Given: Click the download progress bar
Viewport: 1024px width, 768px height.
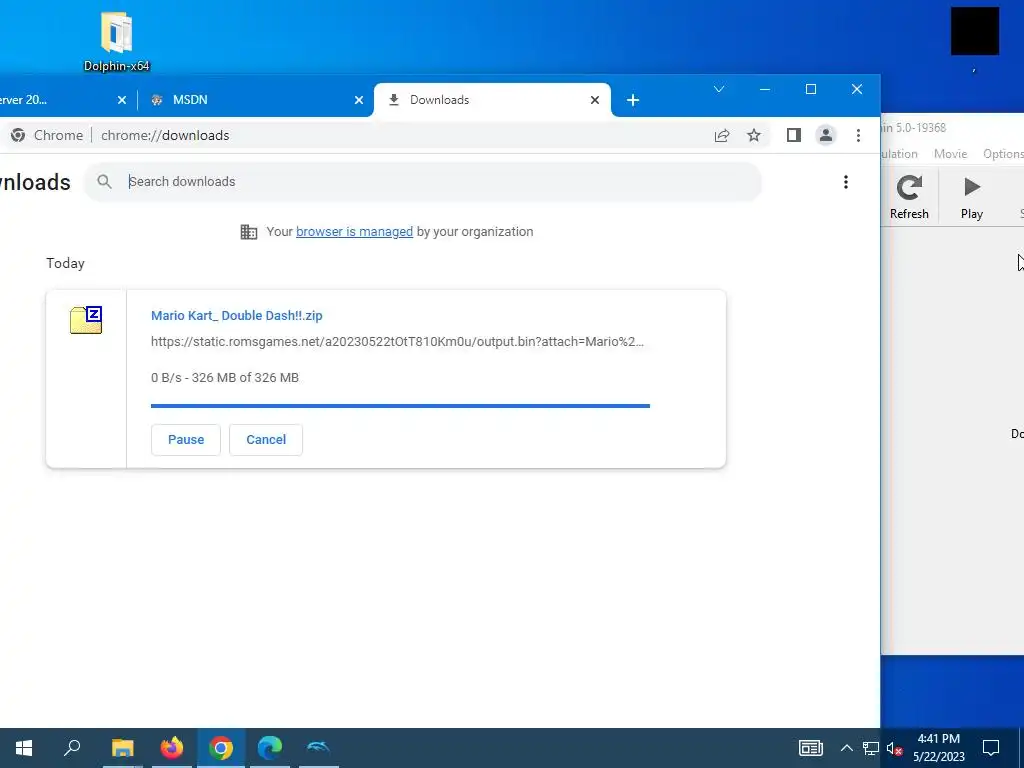Looking at the screenshot, I should point(400,406).
